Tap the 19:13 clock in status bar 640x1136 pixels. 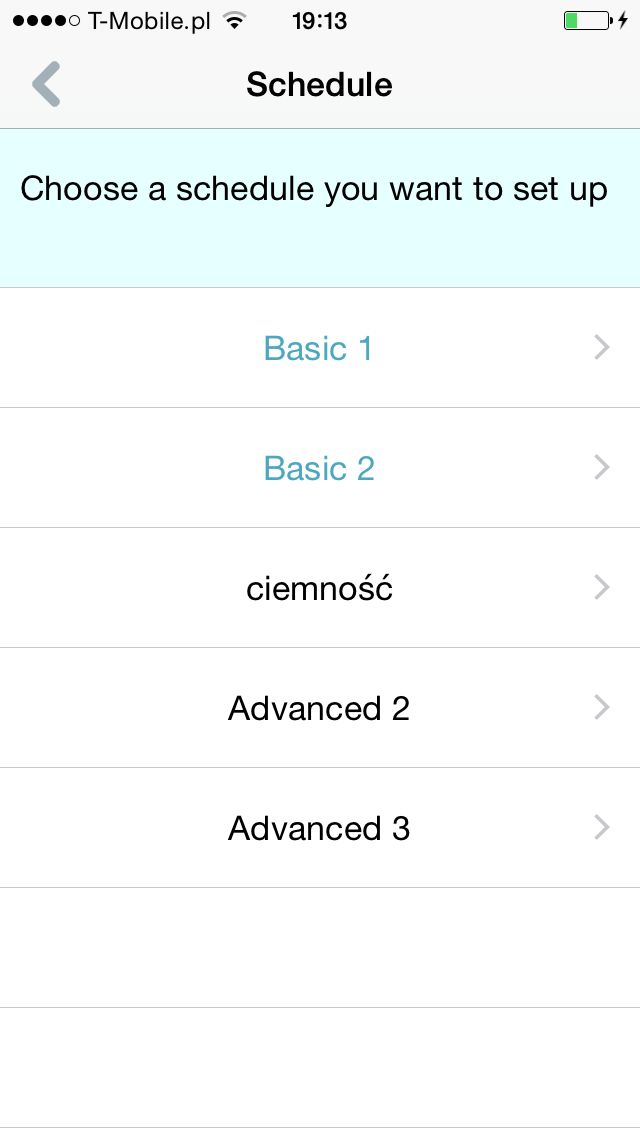coord(320,21)
